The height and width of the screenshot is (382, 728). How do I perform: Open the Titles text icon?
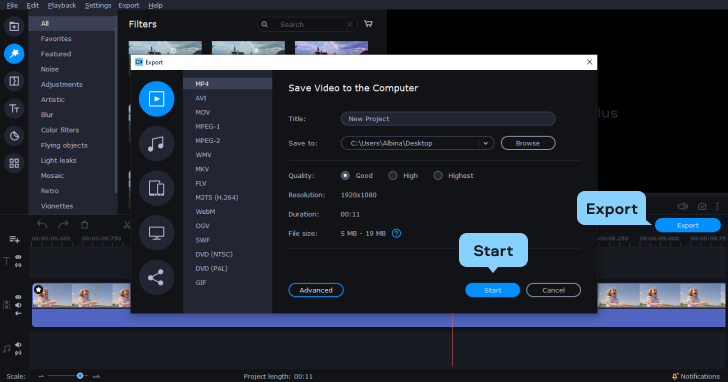14,109
